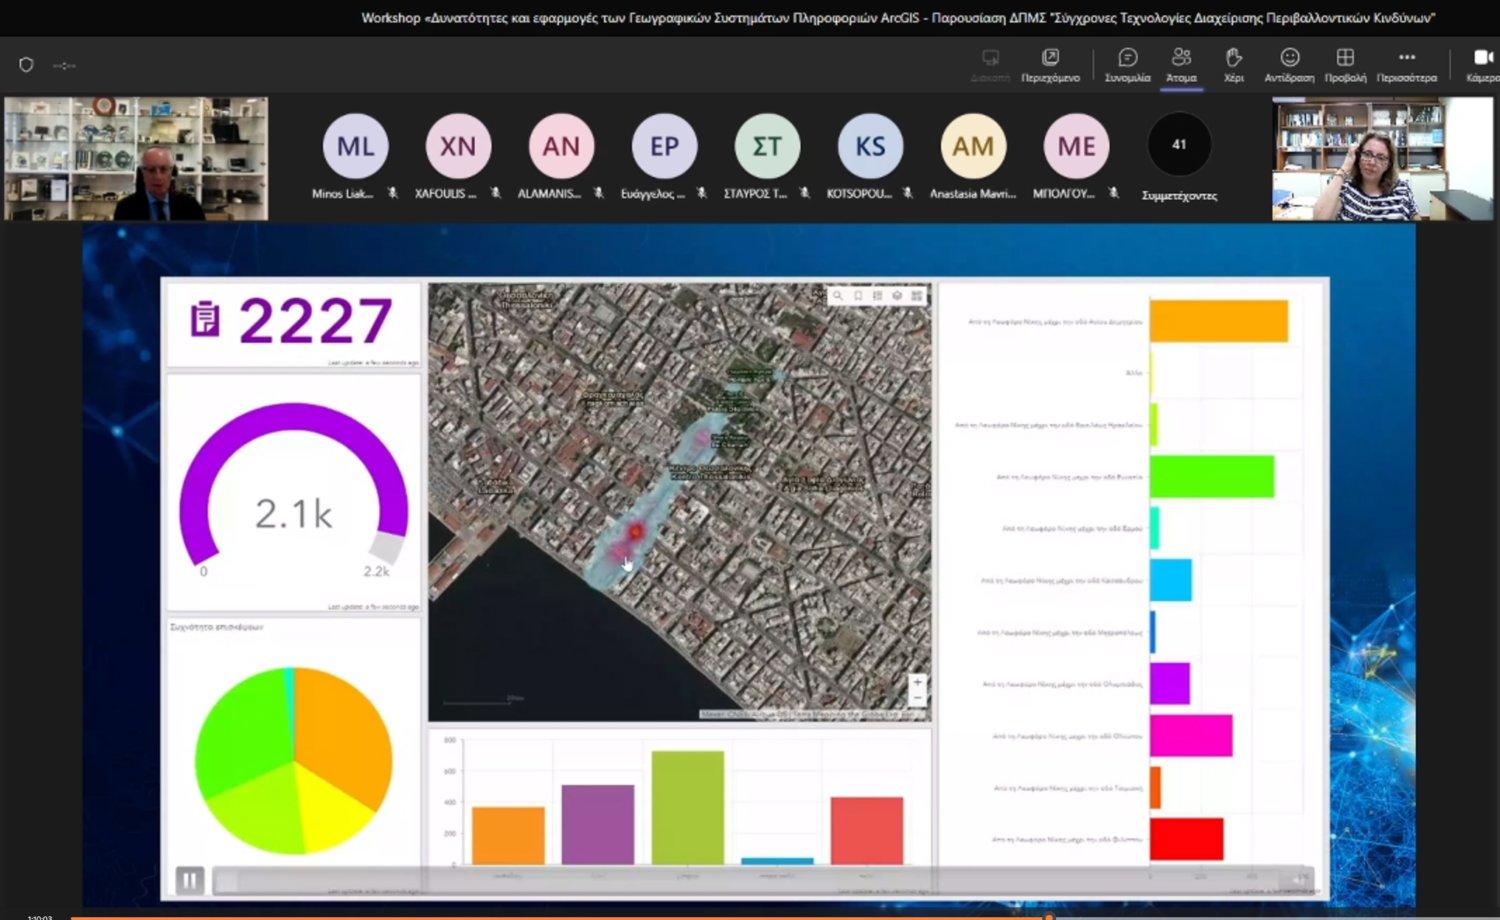The image size is (1500, 920).
Task: Expand the 41 Συμμετέχοντες overflow list
Action: pos(1179,146)
